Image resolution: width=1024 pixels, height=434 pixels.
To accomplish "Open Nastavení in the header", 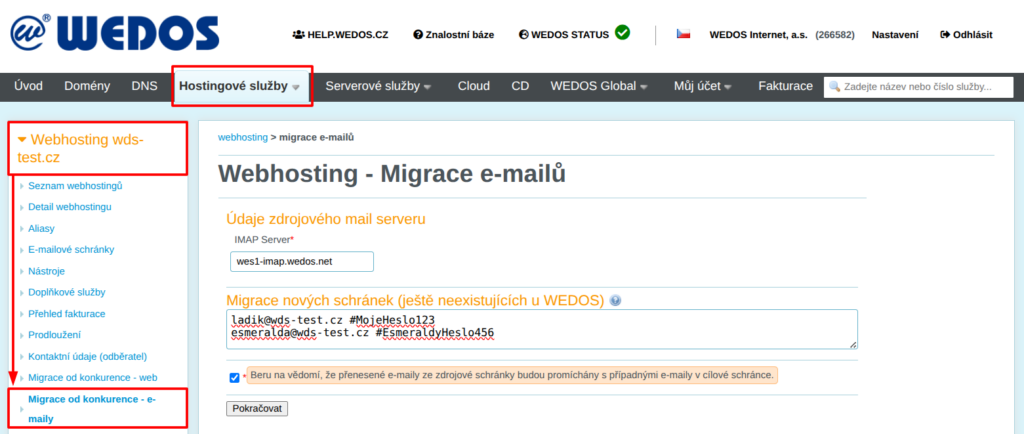I will [x=895, y=35].
